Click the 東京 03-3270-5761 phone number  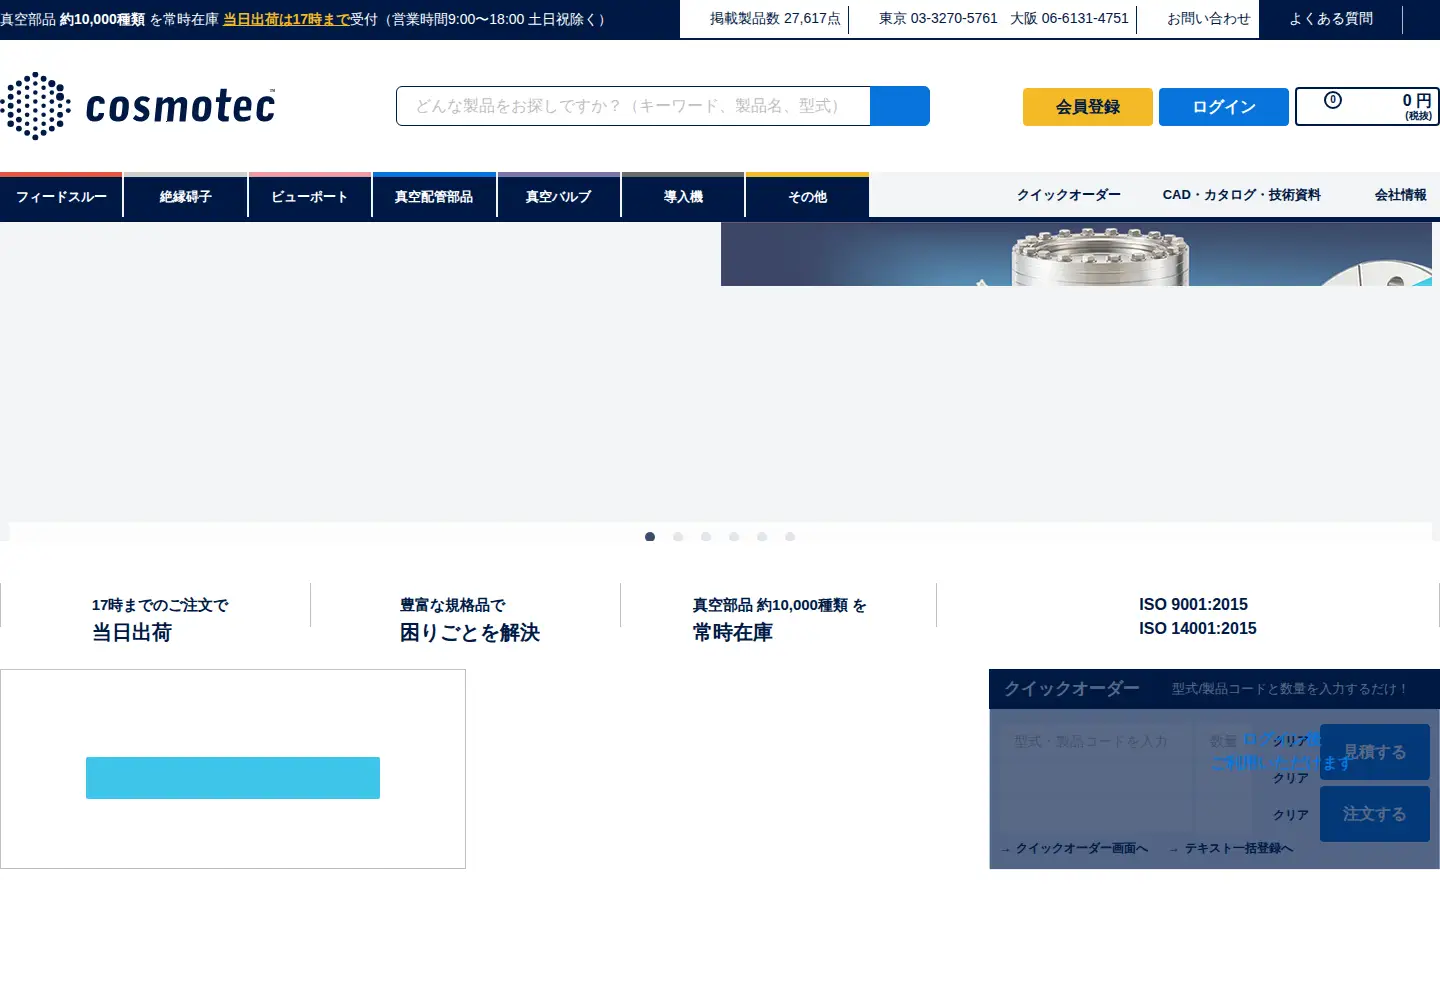938,19
